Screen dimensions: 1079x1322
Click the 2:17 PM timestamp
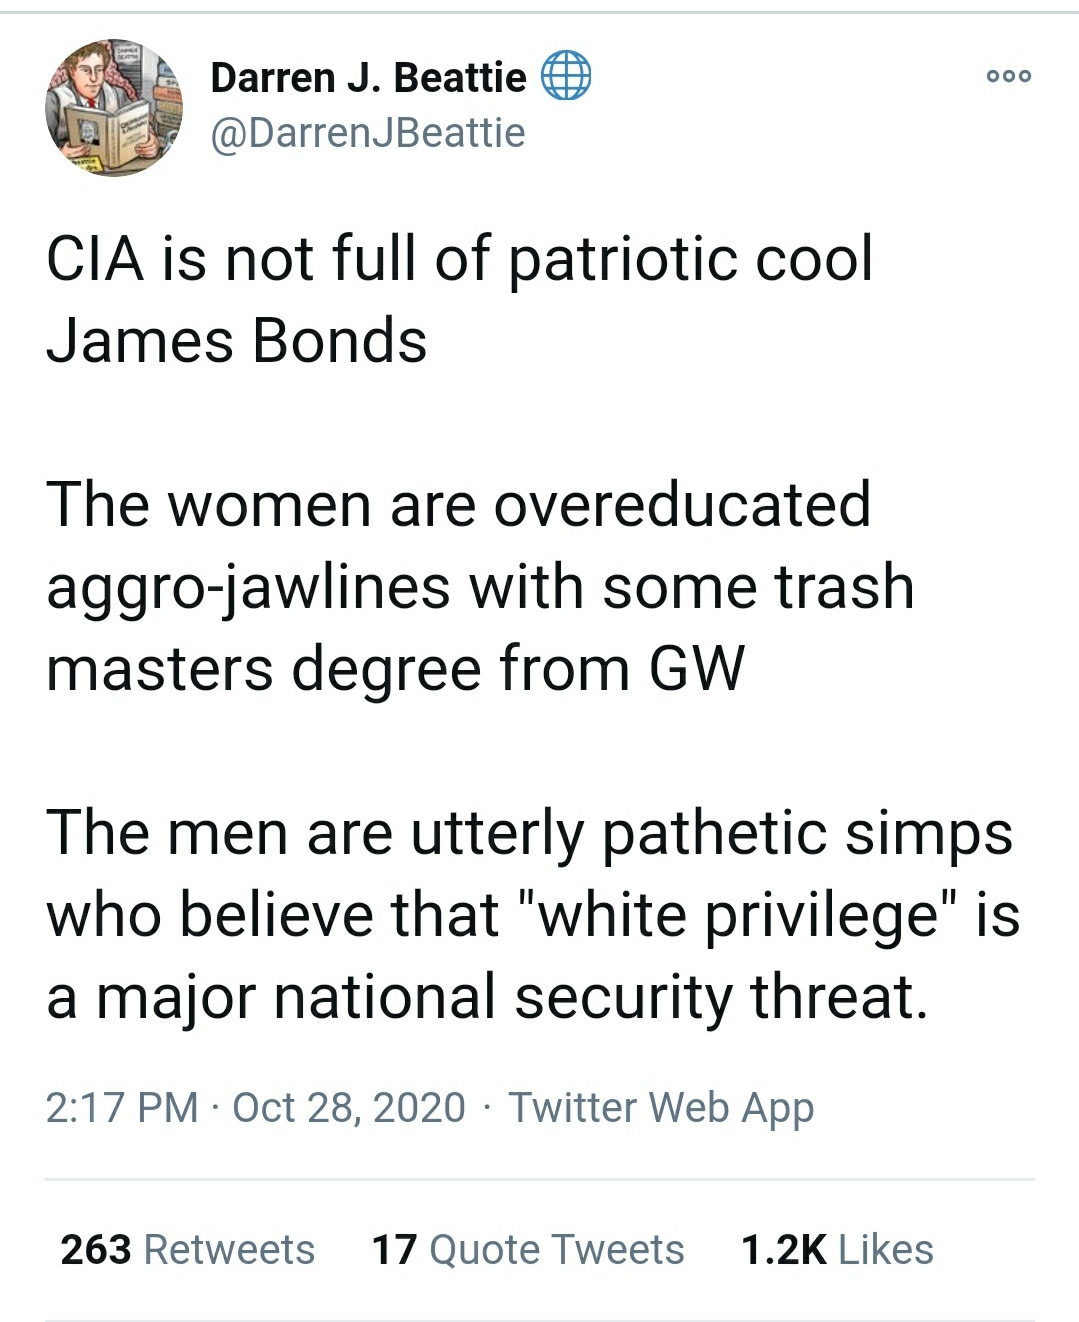[x=122, y=1107]
